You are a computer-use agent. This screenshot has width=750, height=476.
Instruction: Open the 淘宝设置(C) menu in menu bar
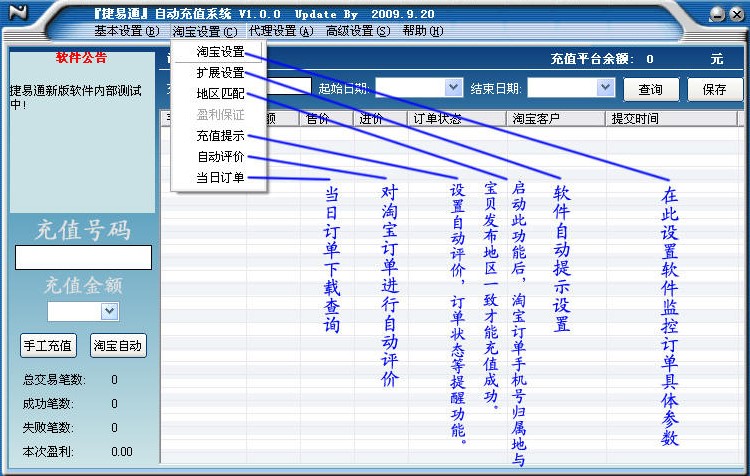(205, 31)
